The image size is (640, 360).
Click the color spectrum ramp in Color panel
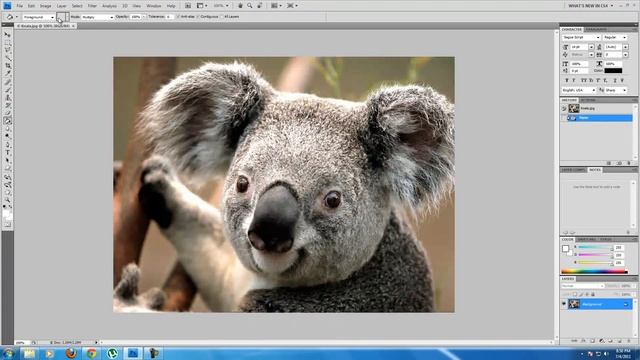(x=594, y=271)
